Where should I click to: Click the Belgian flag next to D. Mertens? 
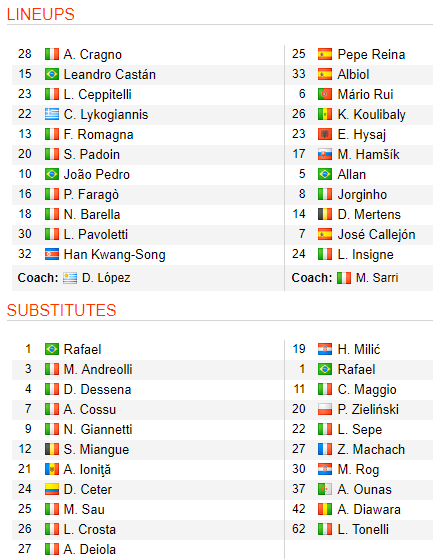325,214
